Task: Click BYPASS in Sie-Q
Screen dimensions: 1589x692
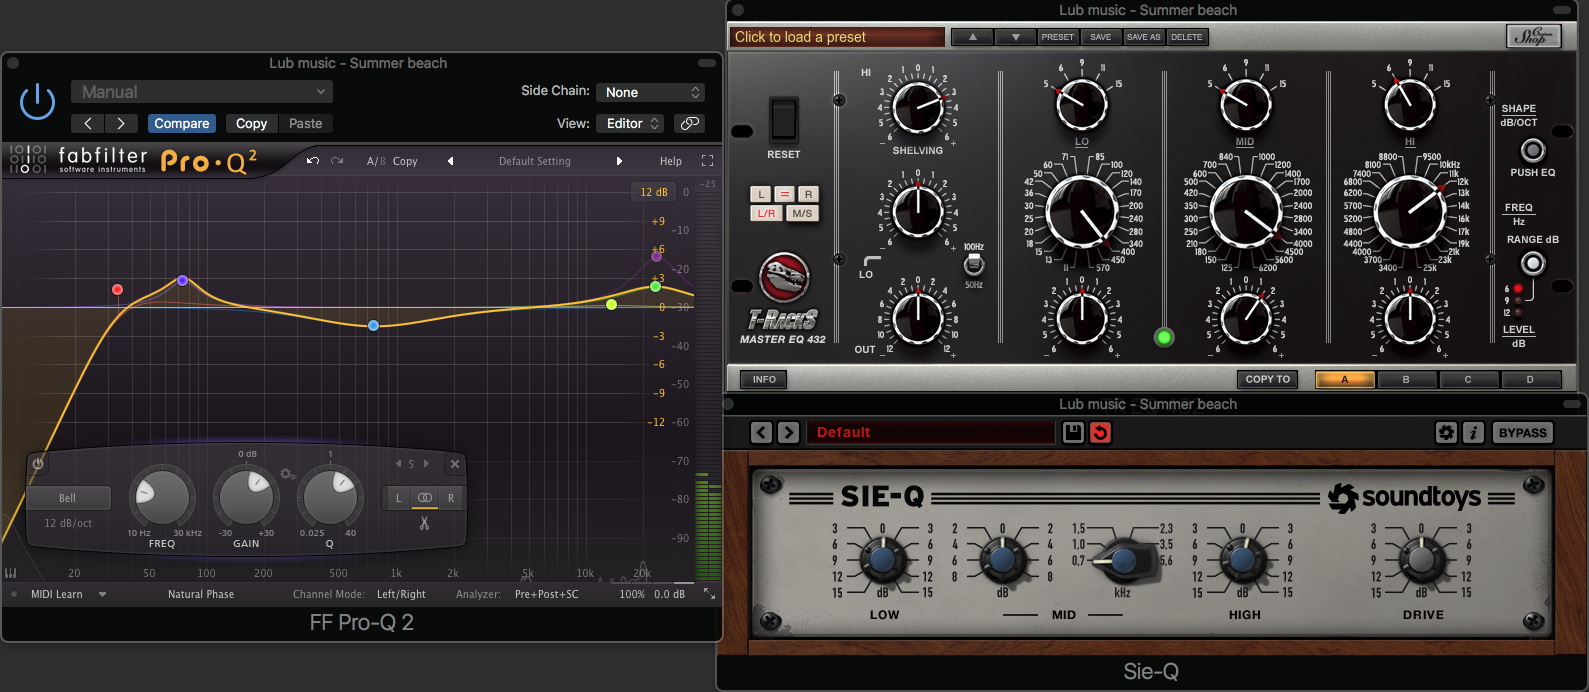Action: point(1523,433)
